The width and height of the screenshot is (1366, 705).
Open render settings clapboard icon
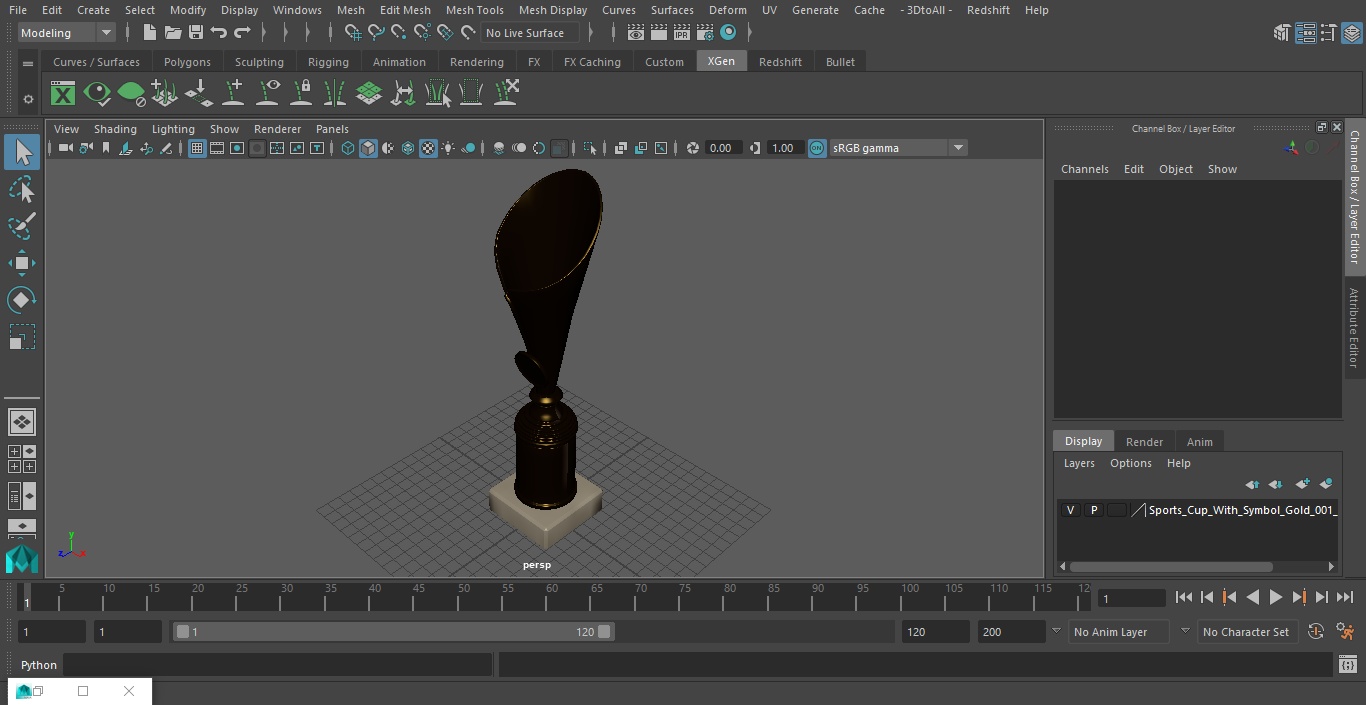[x=705, y=33]
